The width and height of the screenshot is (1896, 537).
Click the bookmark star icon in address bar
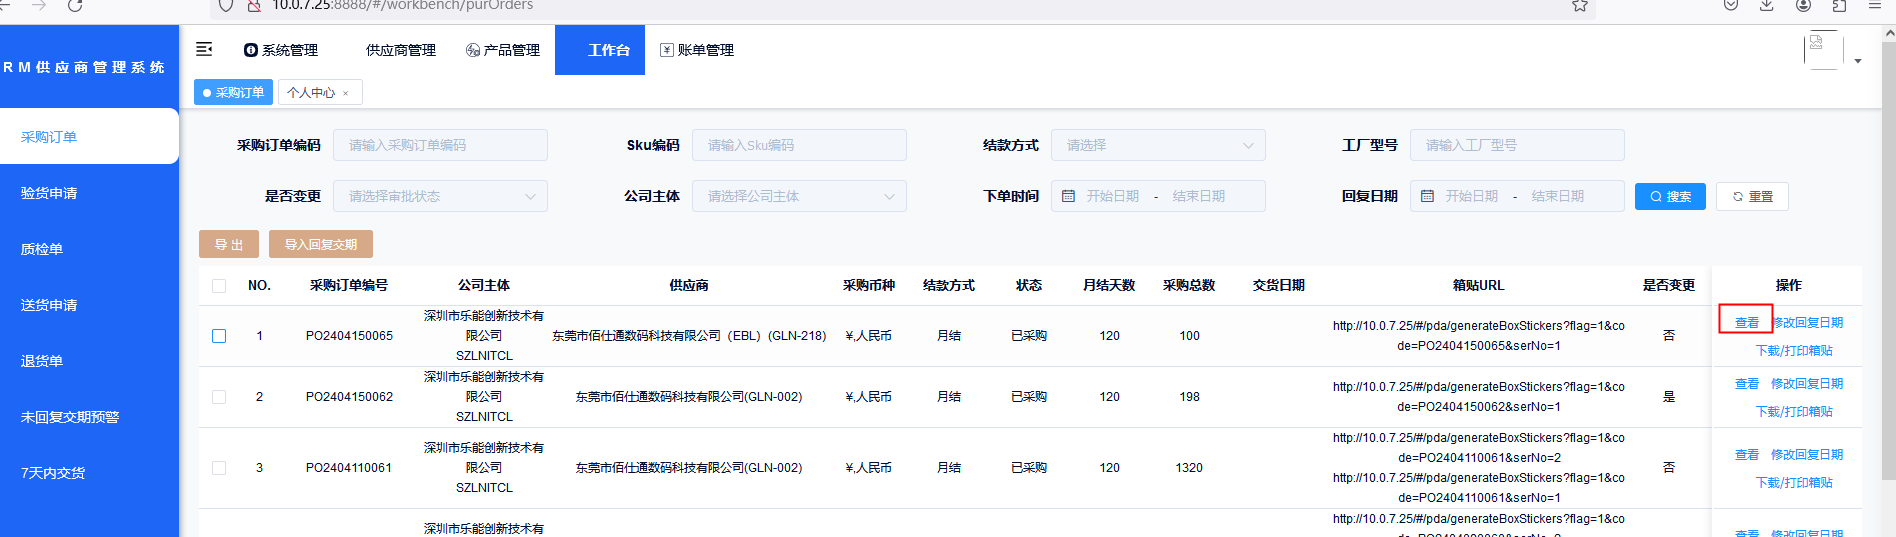click(1579, 6)
